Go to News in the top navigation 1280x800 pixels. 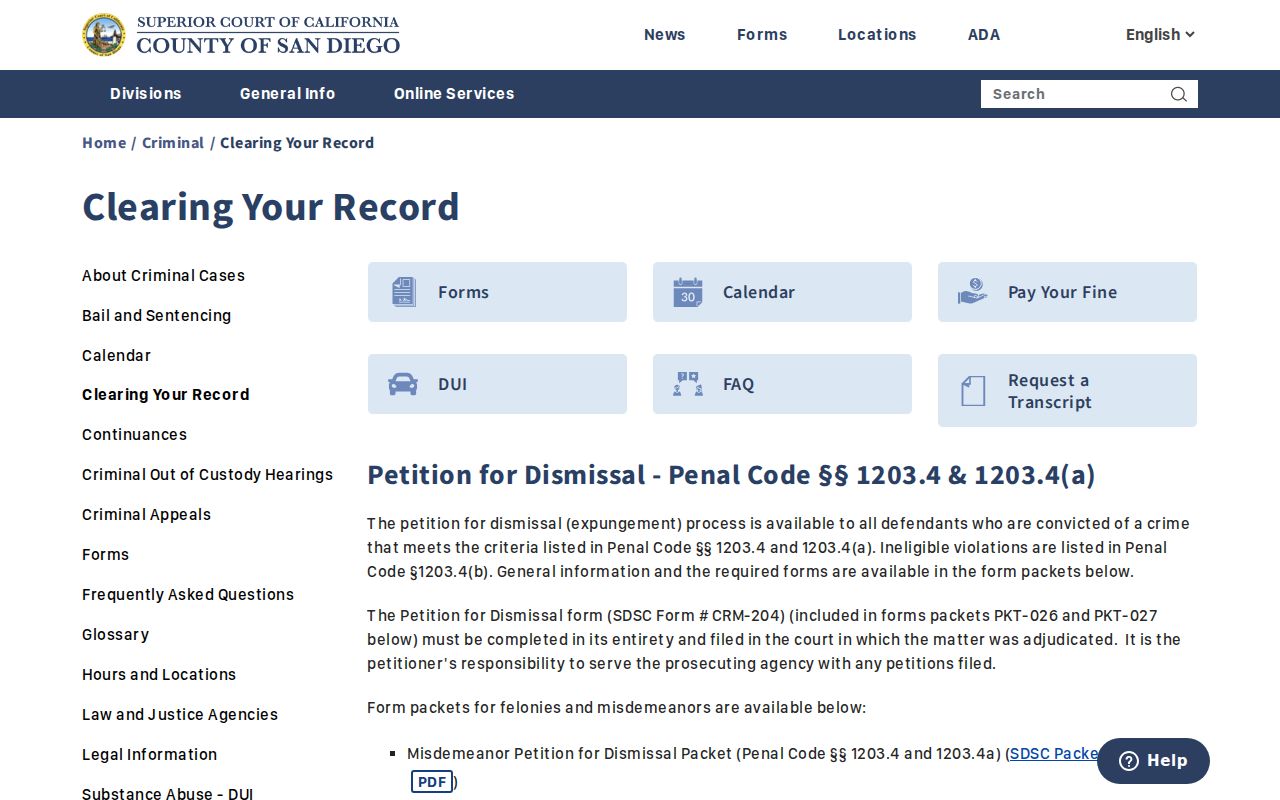click(665, 34)
